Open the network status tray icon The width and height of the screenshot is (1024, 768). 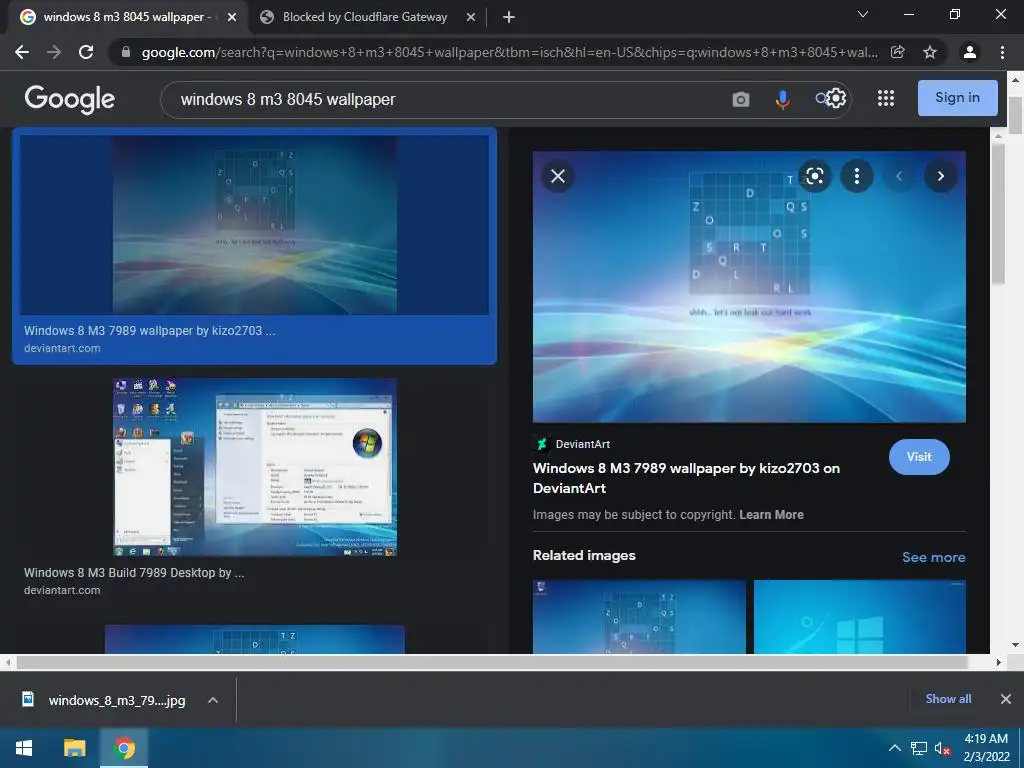tap(919, 748)
